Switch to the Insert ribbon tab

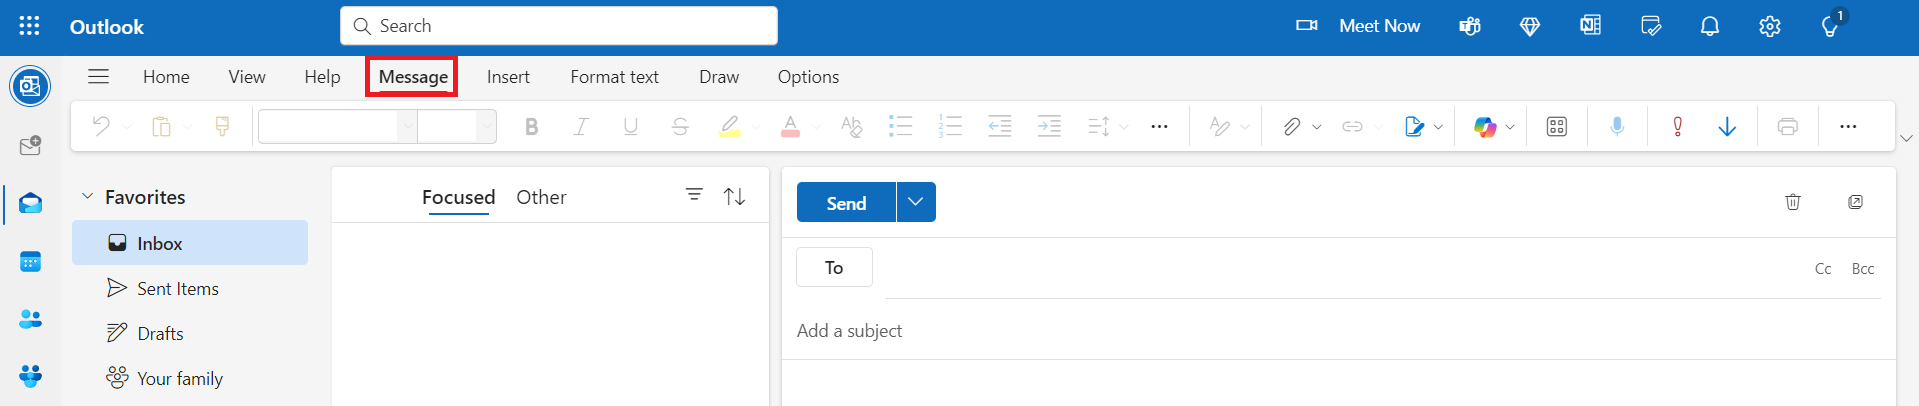(508, 77)
